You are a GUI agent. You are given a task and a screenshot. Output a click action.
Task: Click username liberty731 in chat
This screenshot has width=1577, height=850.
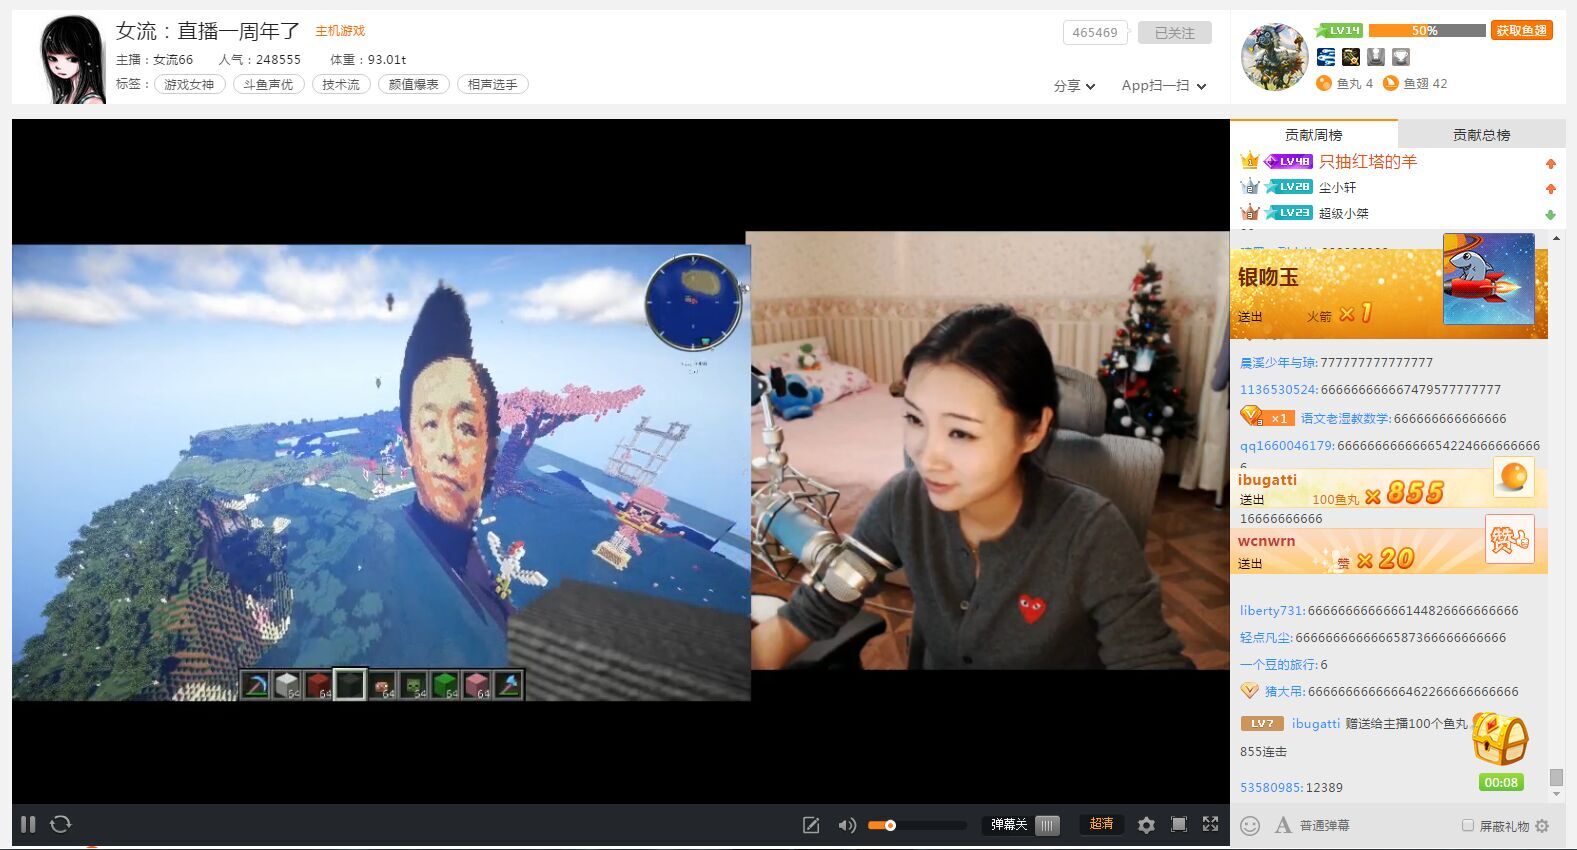1272,611
